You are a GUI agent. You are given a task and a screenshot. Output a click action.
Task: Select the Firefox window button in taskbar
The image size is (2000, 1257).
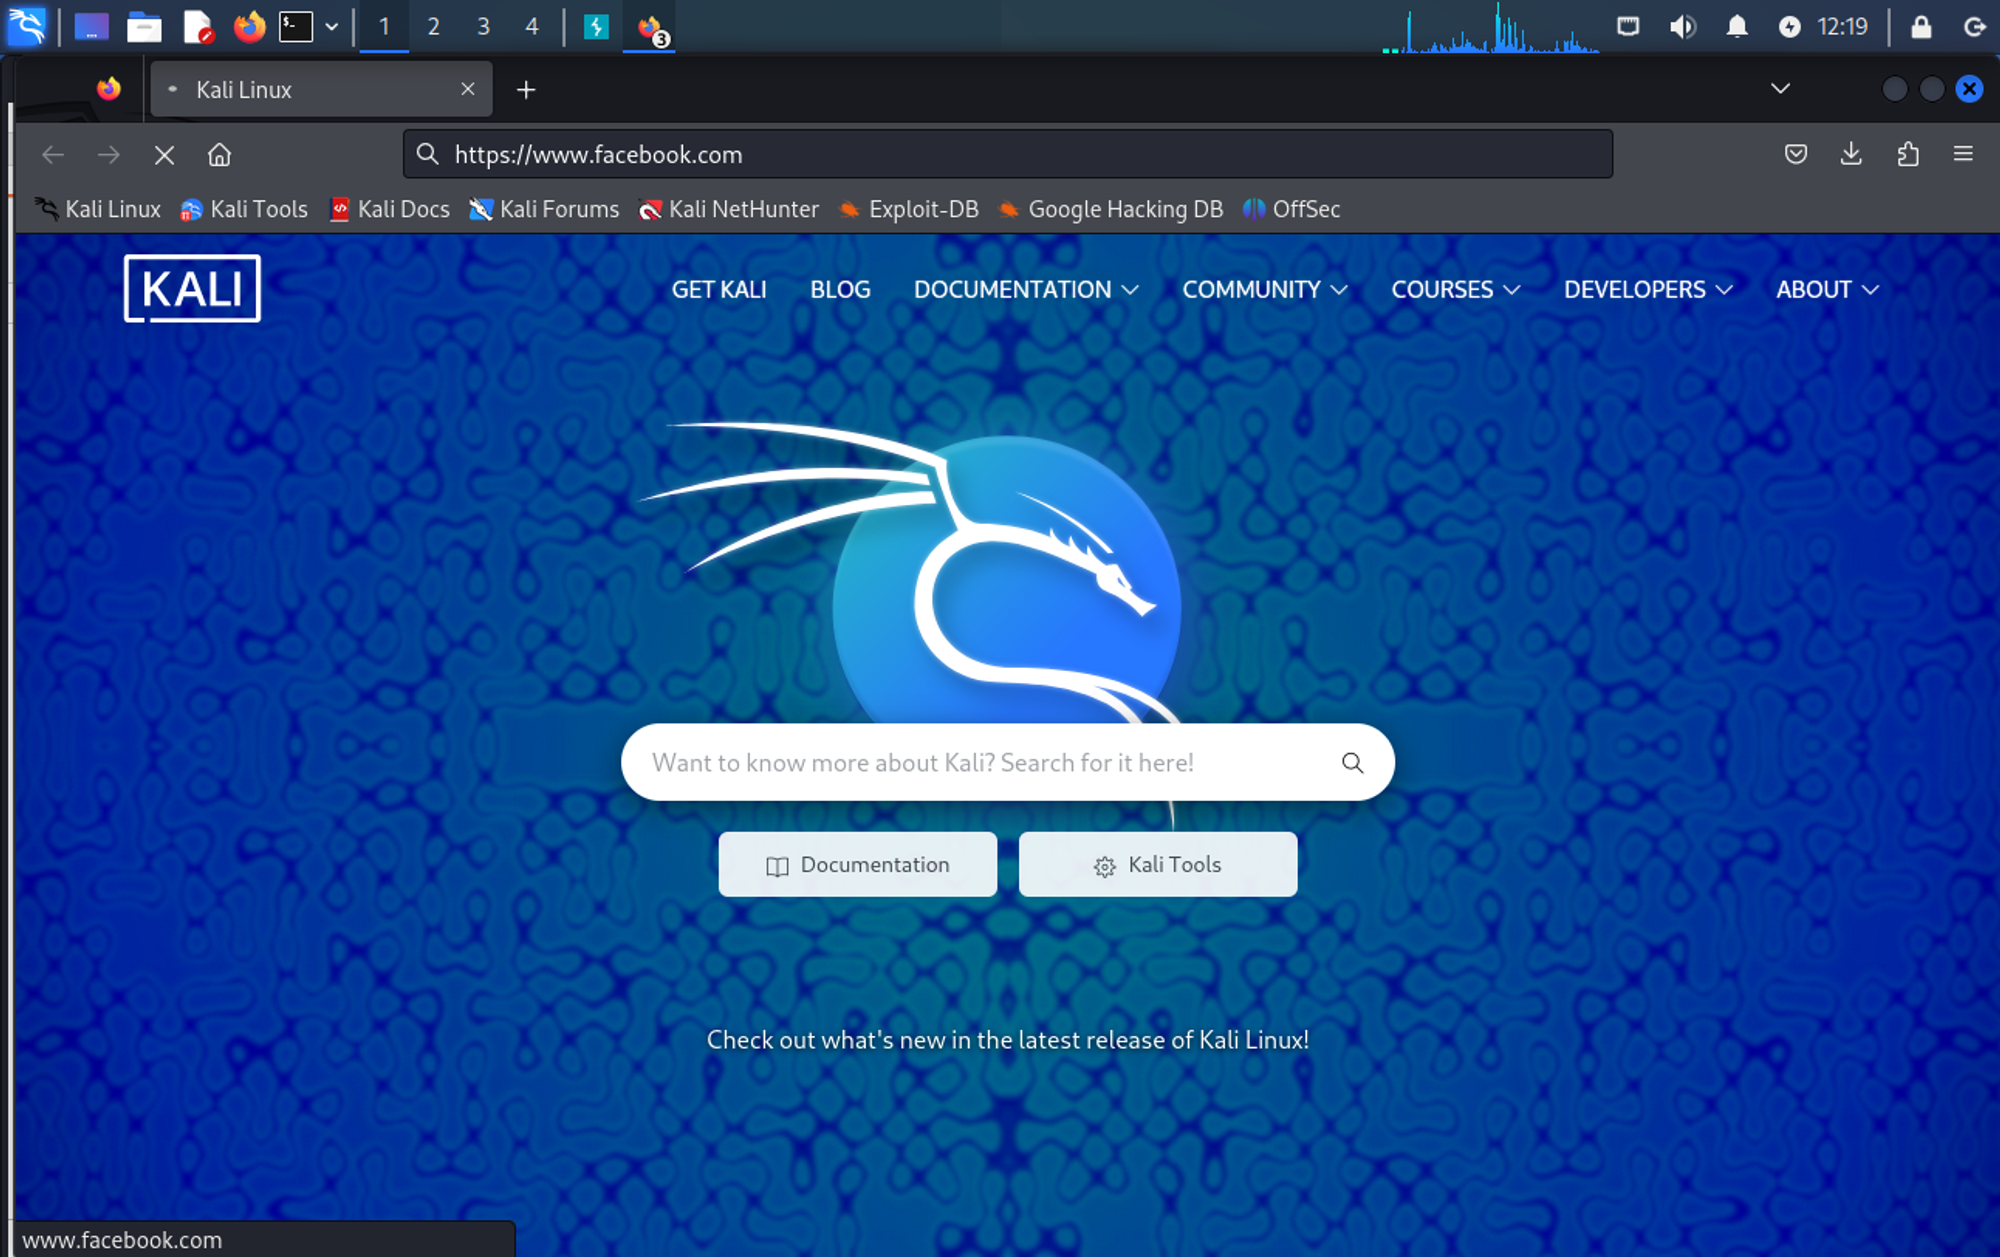[650, 27]
